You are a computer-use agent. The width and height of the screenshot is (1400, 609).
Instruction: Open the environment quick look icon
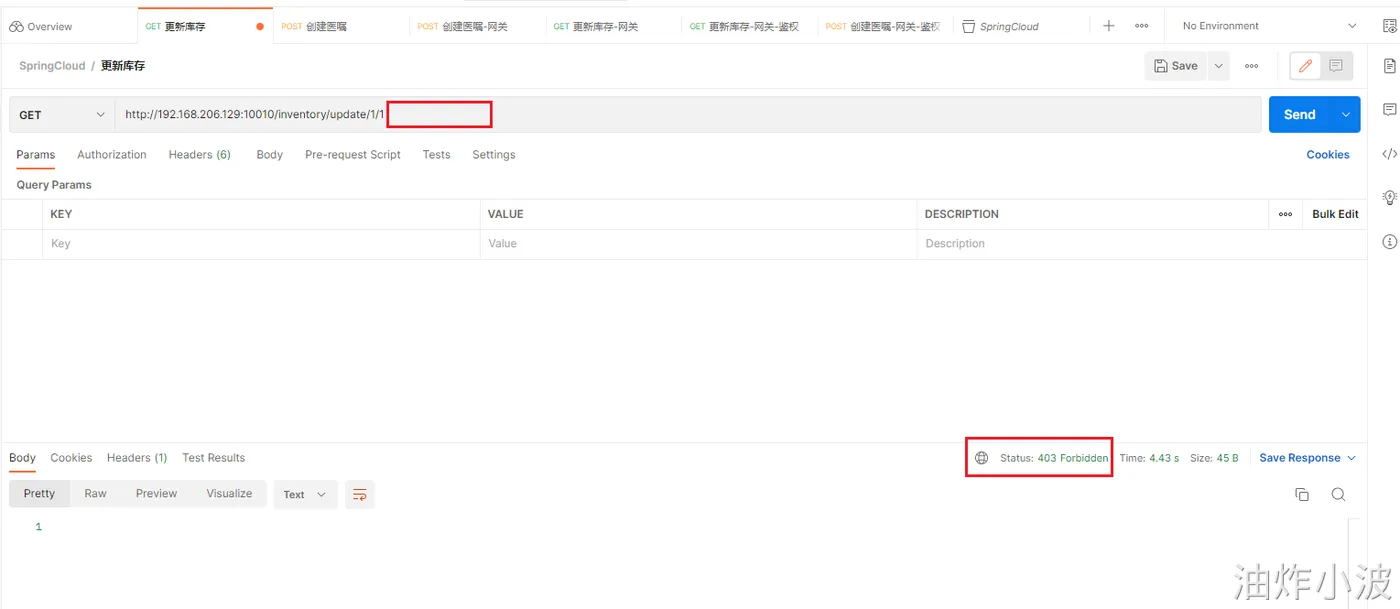point(1389,26)
